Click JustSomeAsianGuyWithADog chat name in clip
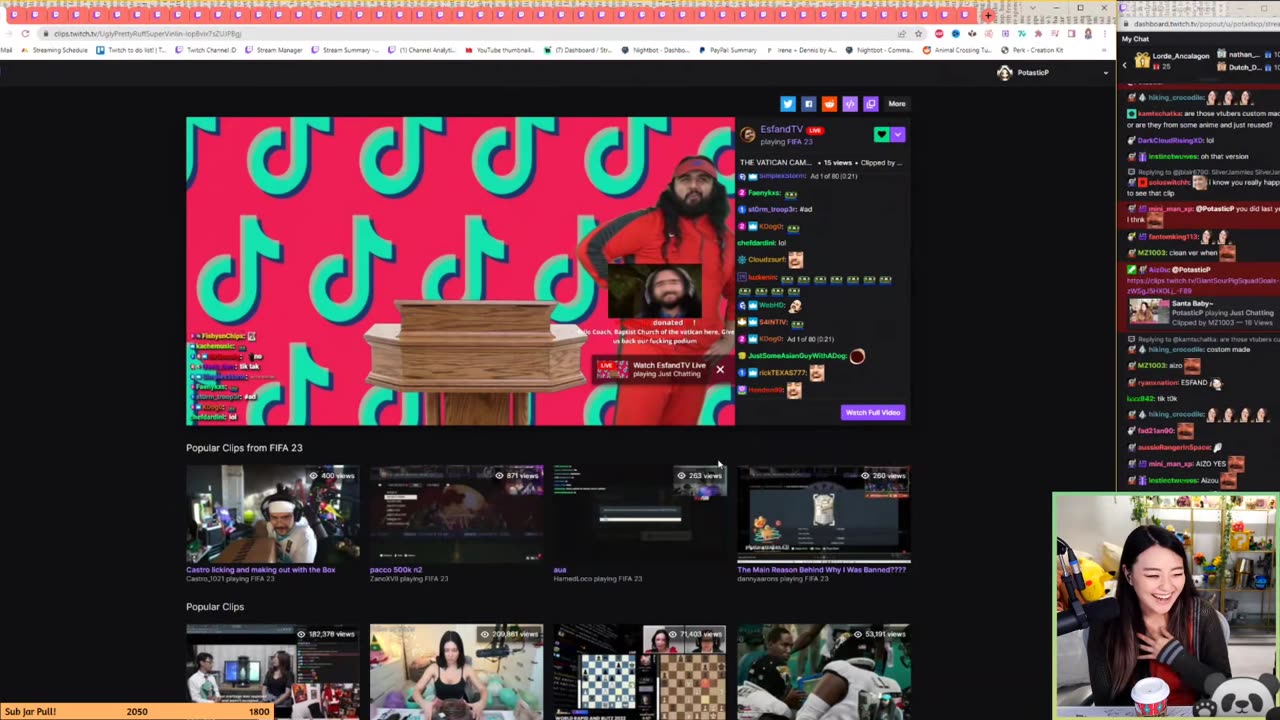 tap(797, 356)
